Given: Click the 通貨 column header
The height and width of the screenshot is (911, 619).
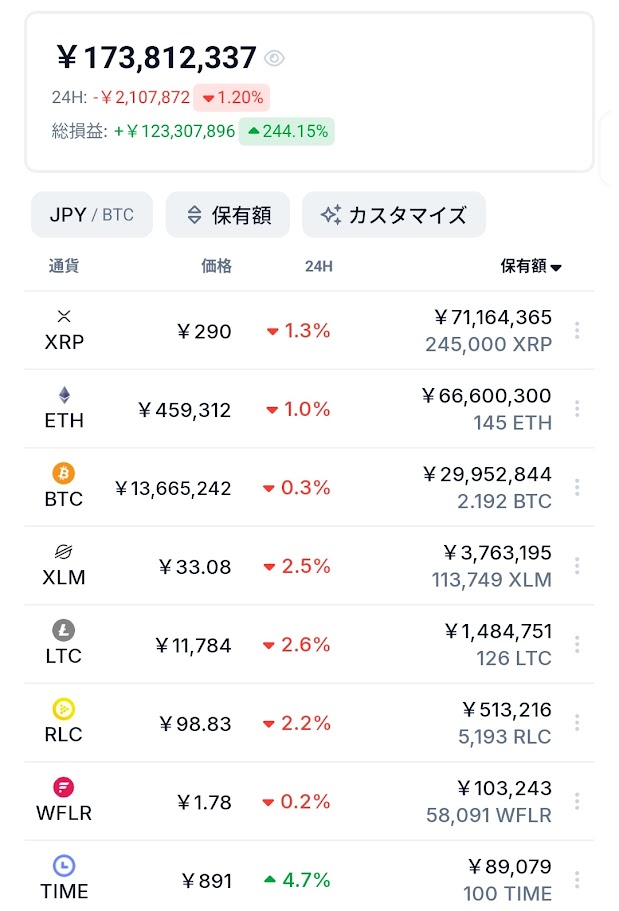Looking at the screenshot, I should 64,266.
